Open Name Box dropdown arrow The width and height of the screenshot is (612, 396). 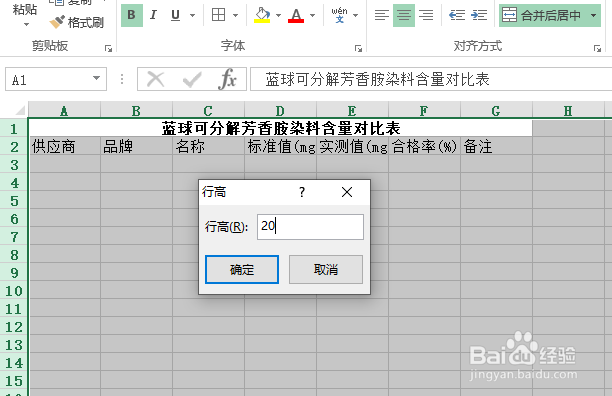(x=96, y=78)
